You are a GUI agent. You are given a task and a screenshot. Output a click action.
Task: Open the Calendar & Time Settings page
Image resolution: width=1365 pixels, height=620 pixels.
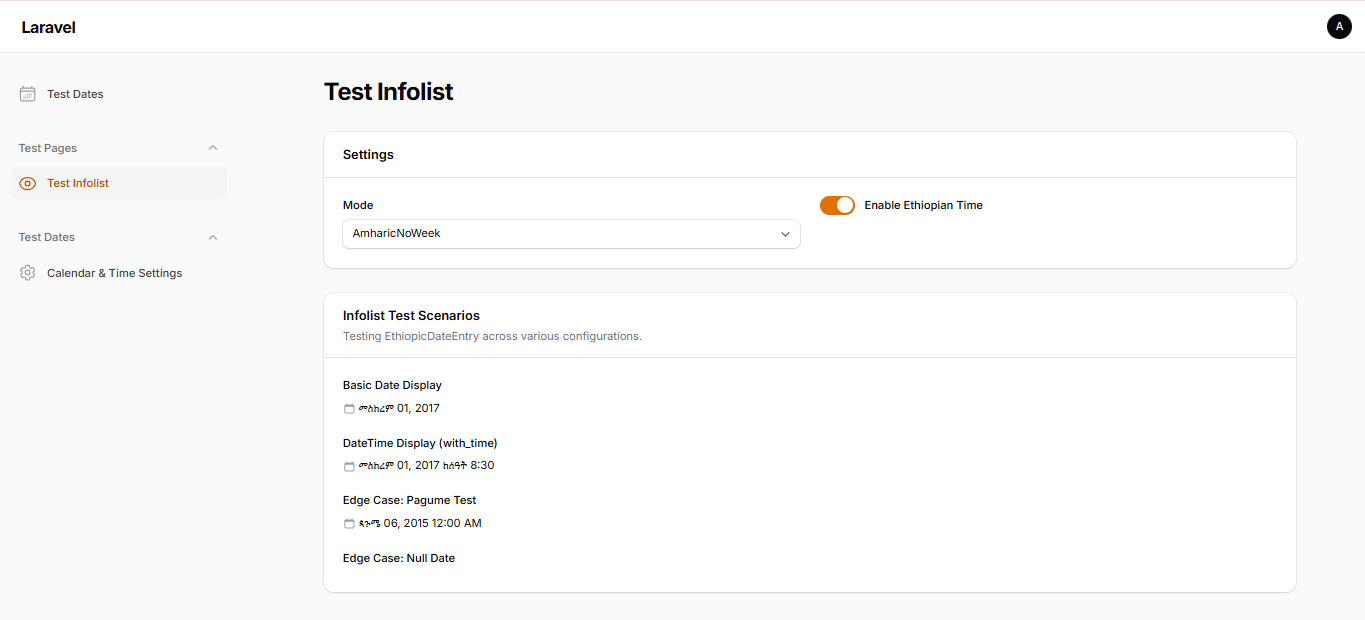point(114,272)
